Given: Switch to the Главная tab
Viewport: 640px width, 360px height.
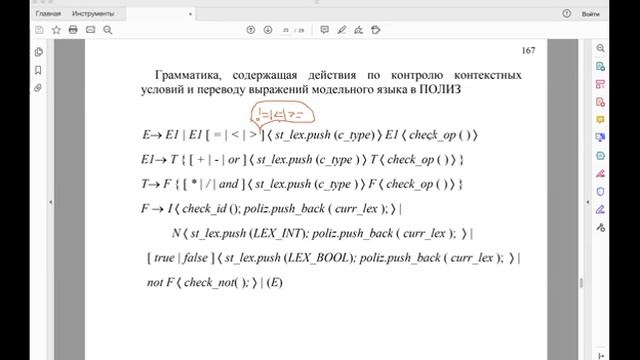Looking at the screenshot, I should coord(48,13).
